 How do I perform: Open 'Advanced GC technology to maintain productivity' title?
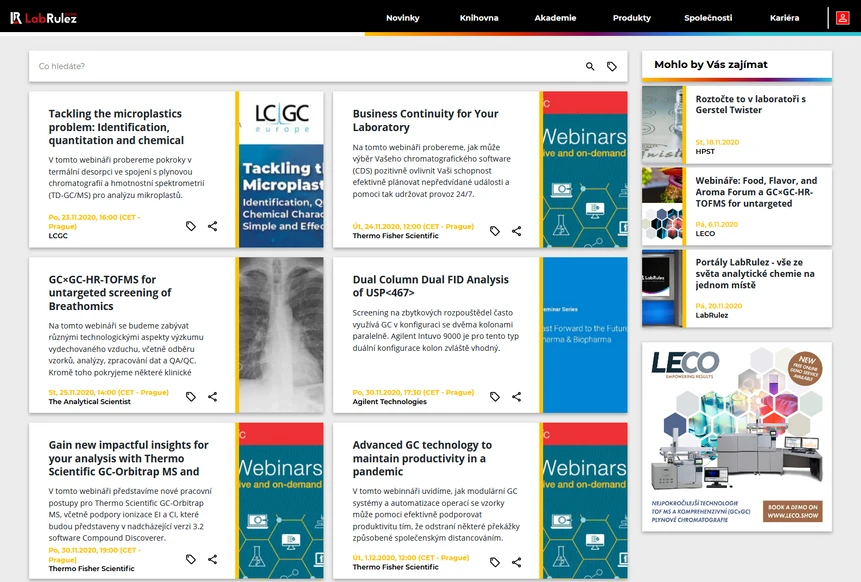[x=422, y=458]
